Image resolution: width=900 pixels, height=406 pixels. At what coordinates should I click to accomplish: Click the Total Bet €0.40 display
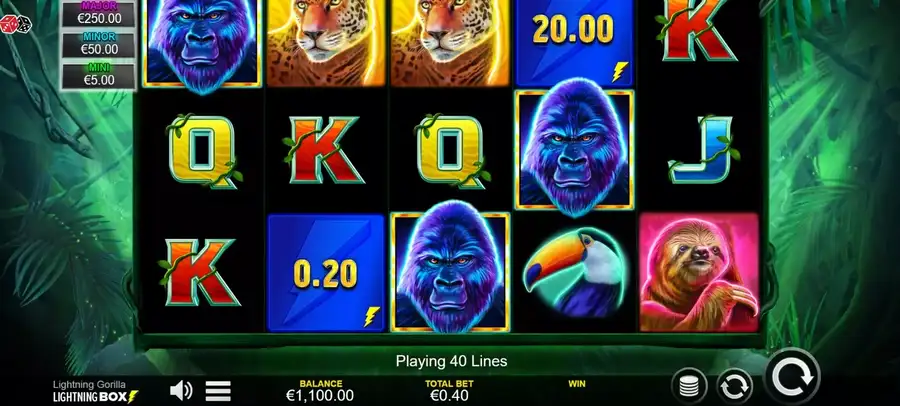click(449, 390)
